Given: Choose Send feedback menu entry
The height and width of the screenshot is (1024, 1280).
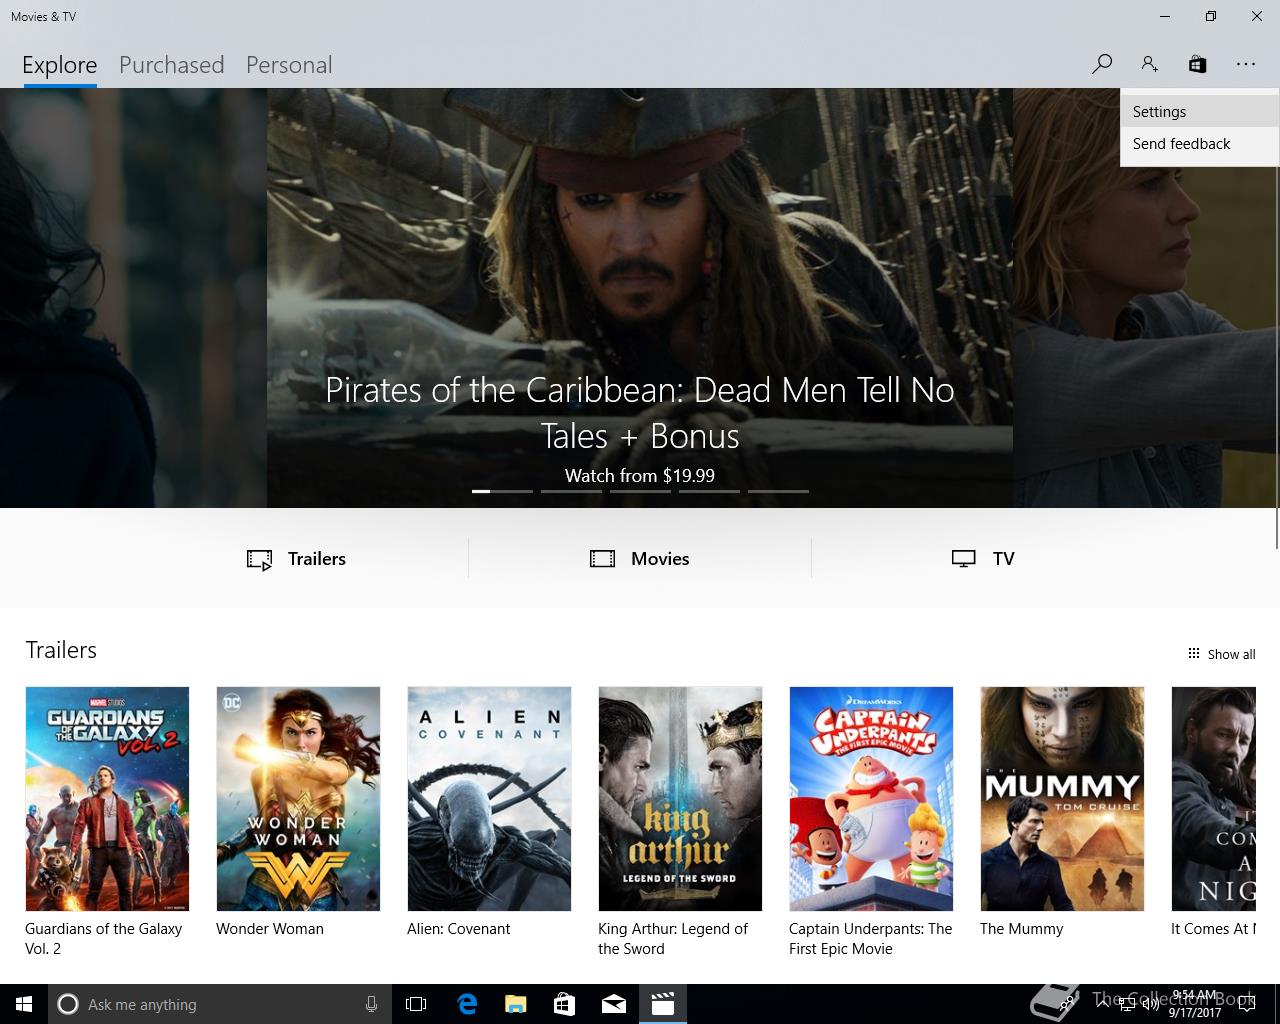Looking at the screenshot, I should [1199, 144].
